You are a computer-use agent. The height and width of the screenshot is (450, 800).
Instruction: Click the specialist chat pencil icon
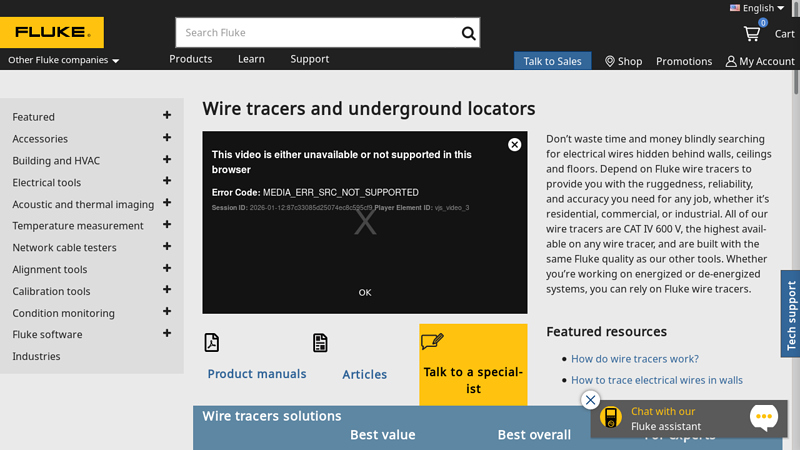[432, 341]
